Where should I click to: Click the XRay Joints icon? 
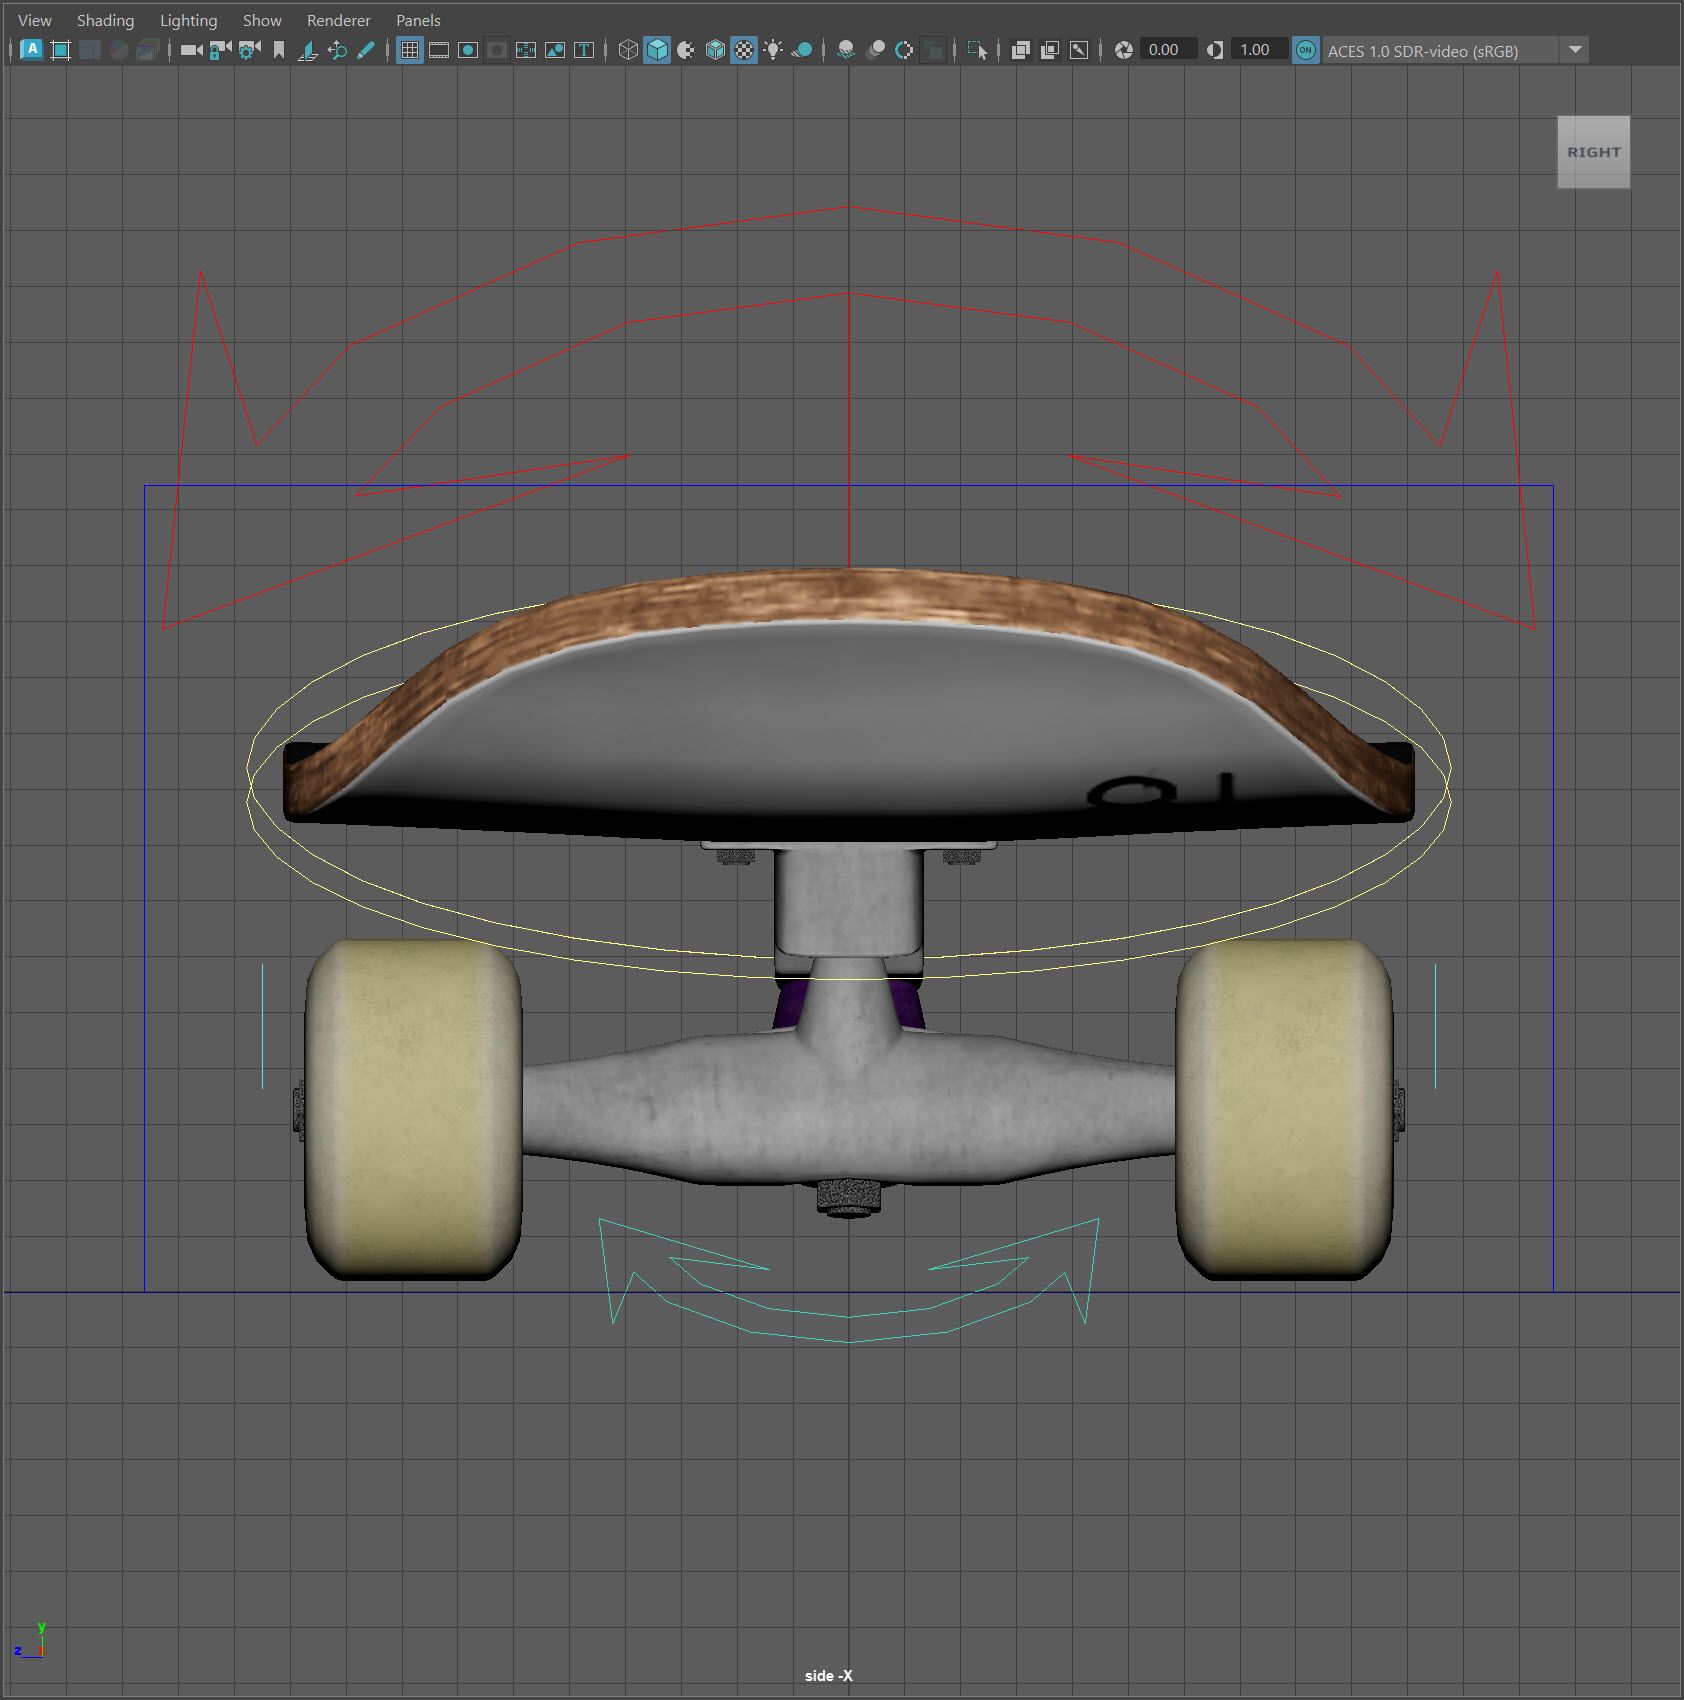1079,50
